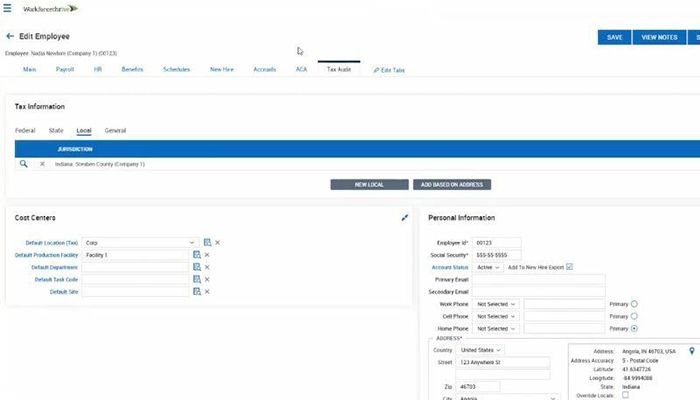700x400 pixels.
Task: Click the search magnifier in jurisdiction row
Action: click(24, 164)
